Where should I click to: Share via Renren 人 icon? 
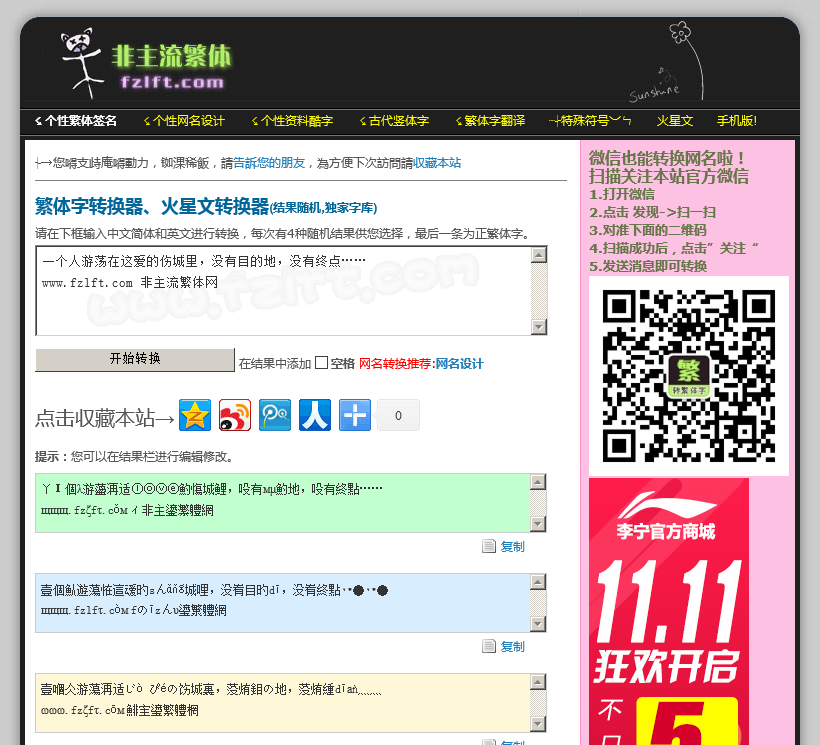(315, 415)
